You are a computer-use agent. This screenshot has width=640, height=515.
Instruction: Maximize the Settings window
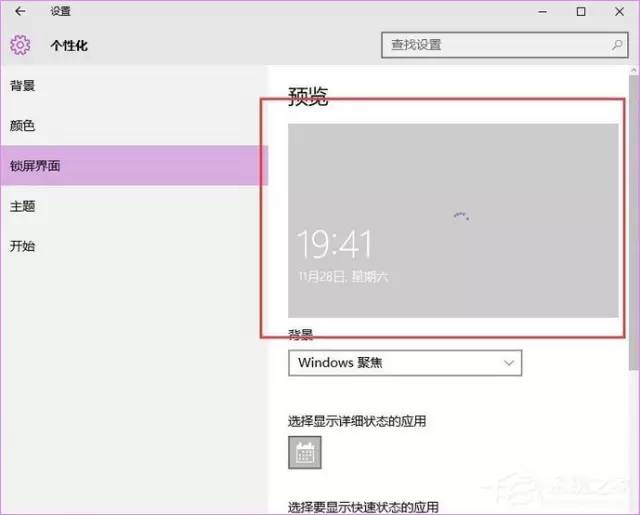click(581, 12)
